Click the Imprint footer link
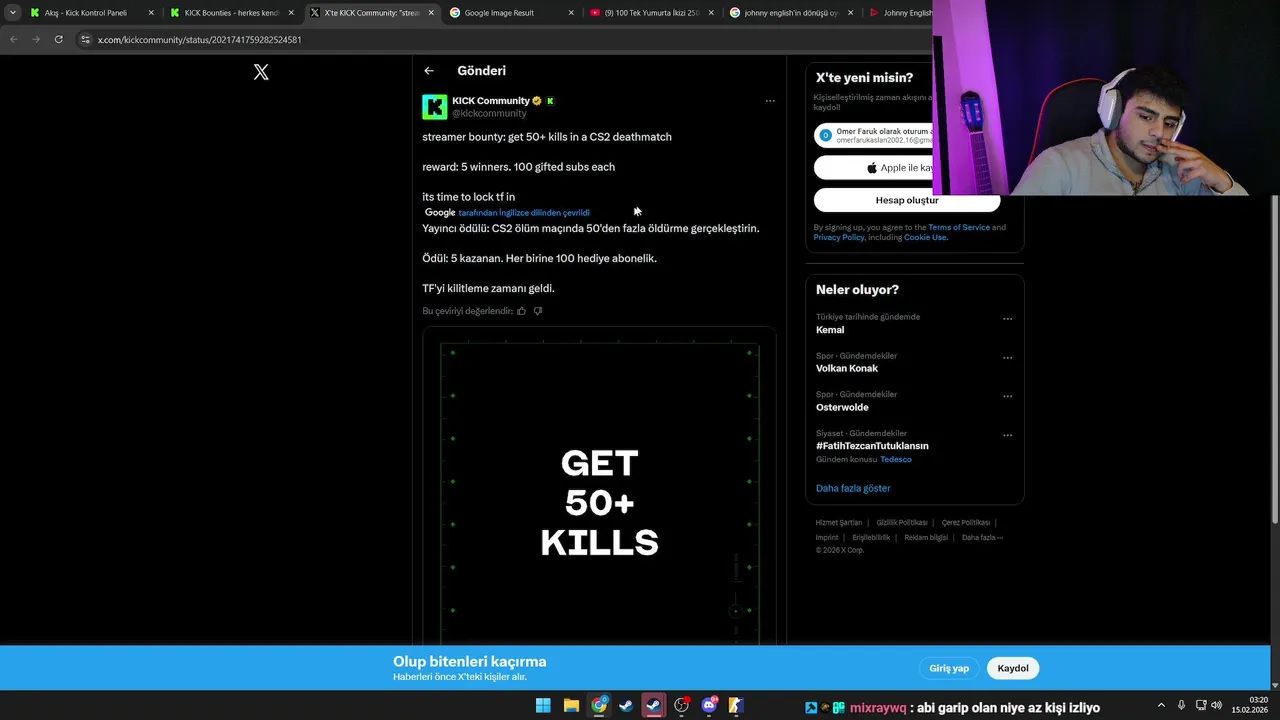The image size is (1280, 720). (x=827, y=538)
